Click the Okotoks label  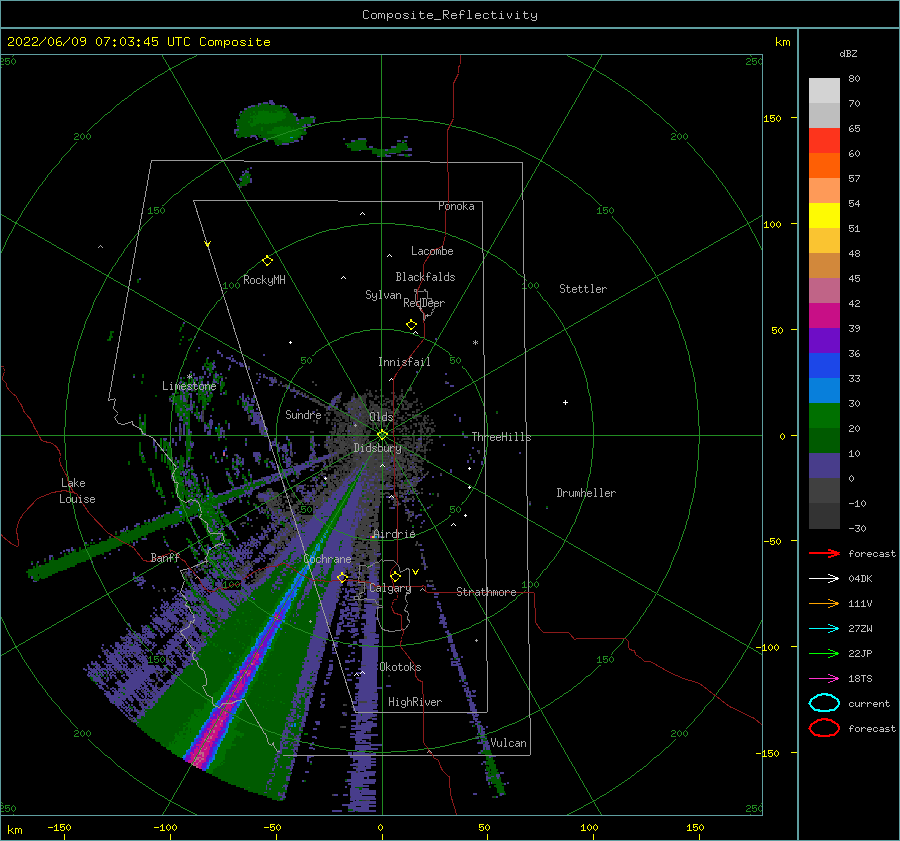[x=400, y=667]
